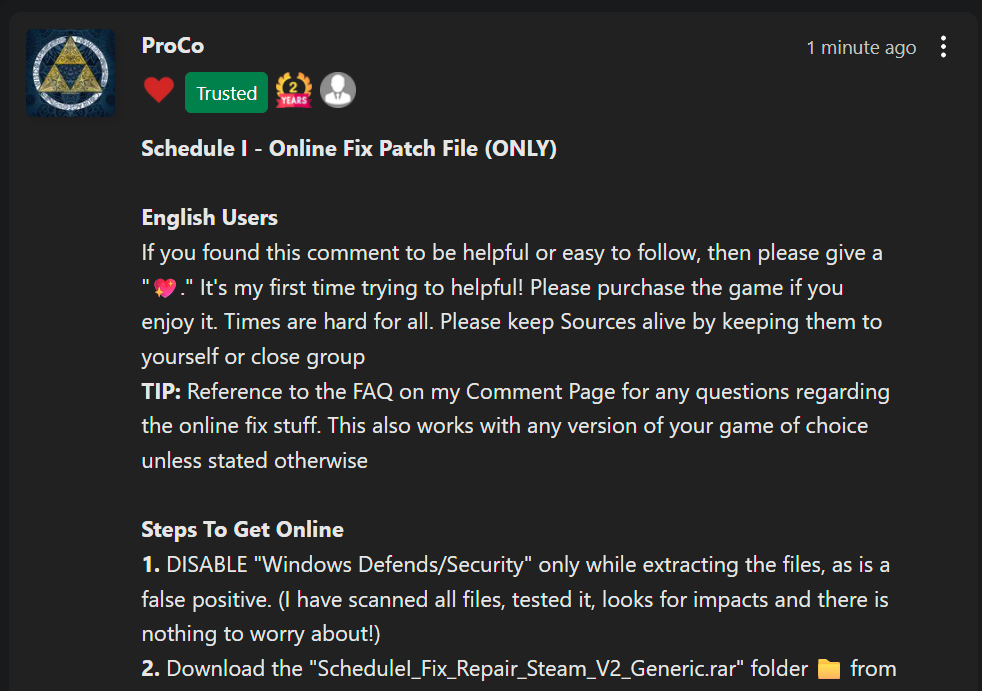Click the step '2.' number marker
This screenshot has width=982, height=691.
151,669
